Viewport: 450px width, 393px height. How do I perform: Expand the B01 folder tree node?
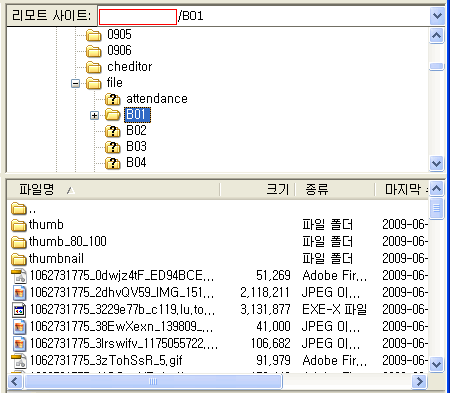[x=95, y=115]
